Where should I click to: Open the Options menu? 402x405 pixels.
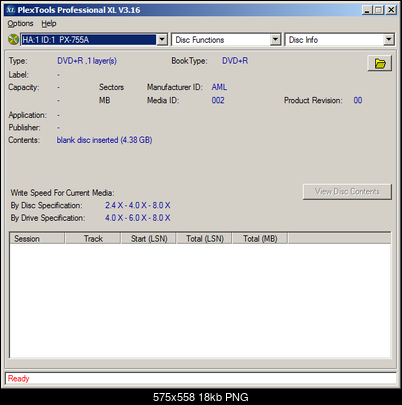[20, 24]
